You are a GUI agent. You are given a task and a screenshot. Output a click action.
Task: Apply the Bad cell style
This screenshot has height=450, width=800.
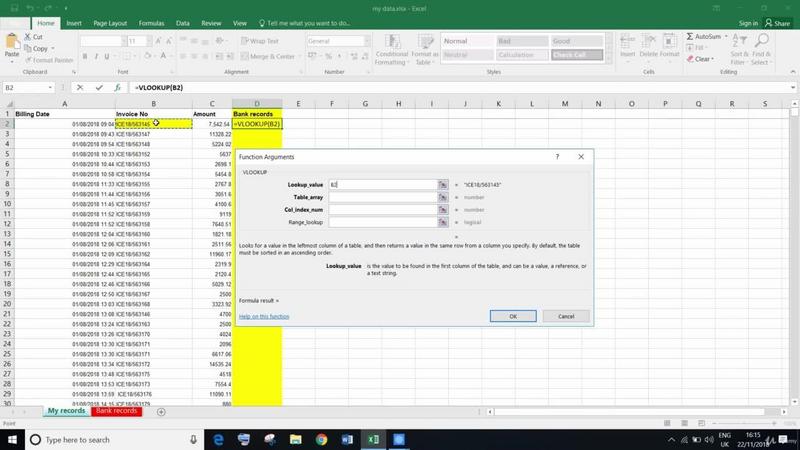(522, 41)
